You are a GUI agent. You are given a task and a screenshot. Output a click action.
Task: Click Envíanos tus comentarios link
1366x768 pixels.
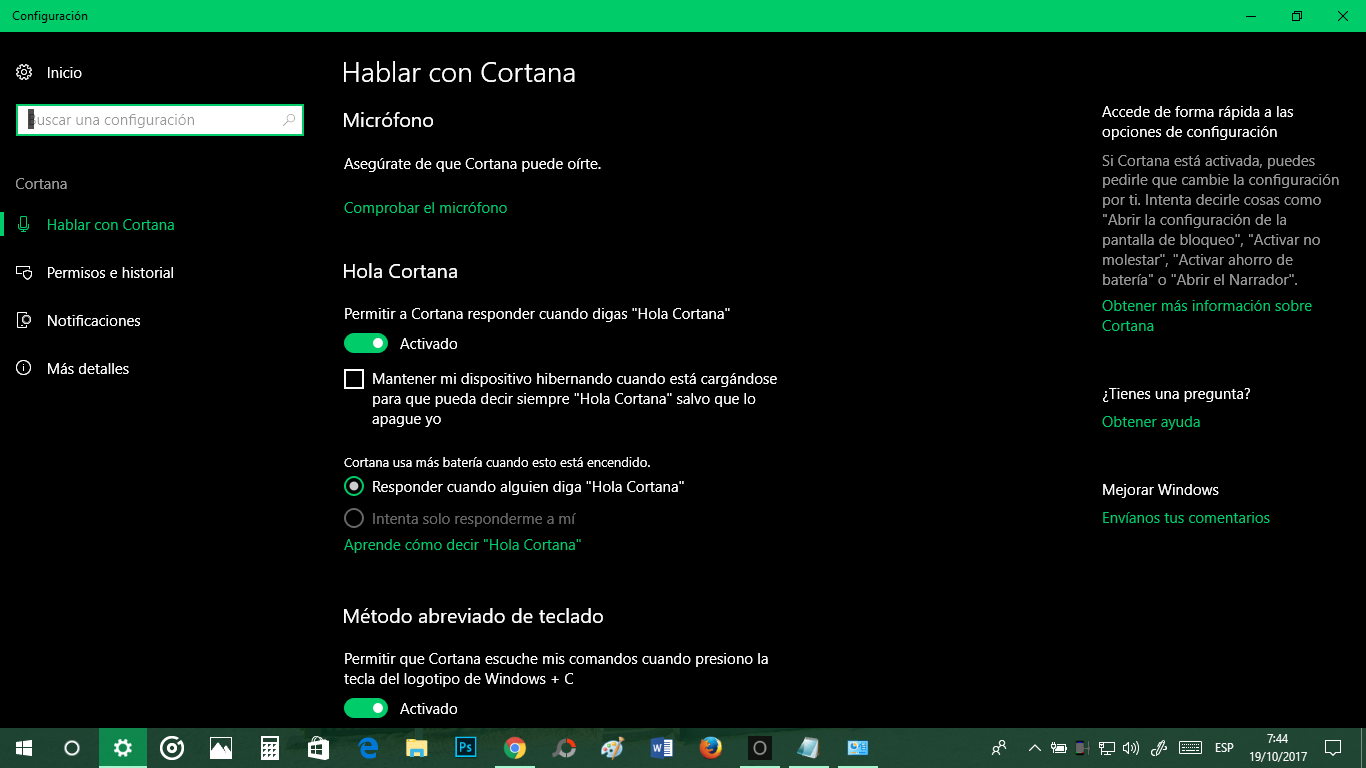pos(1186,518)
